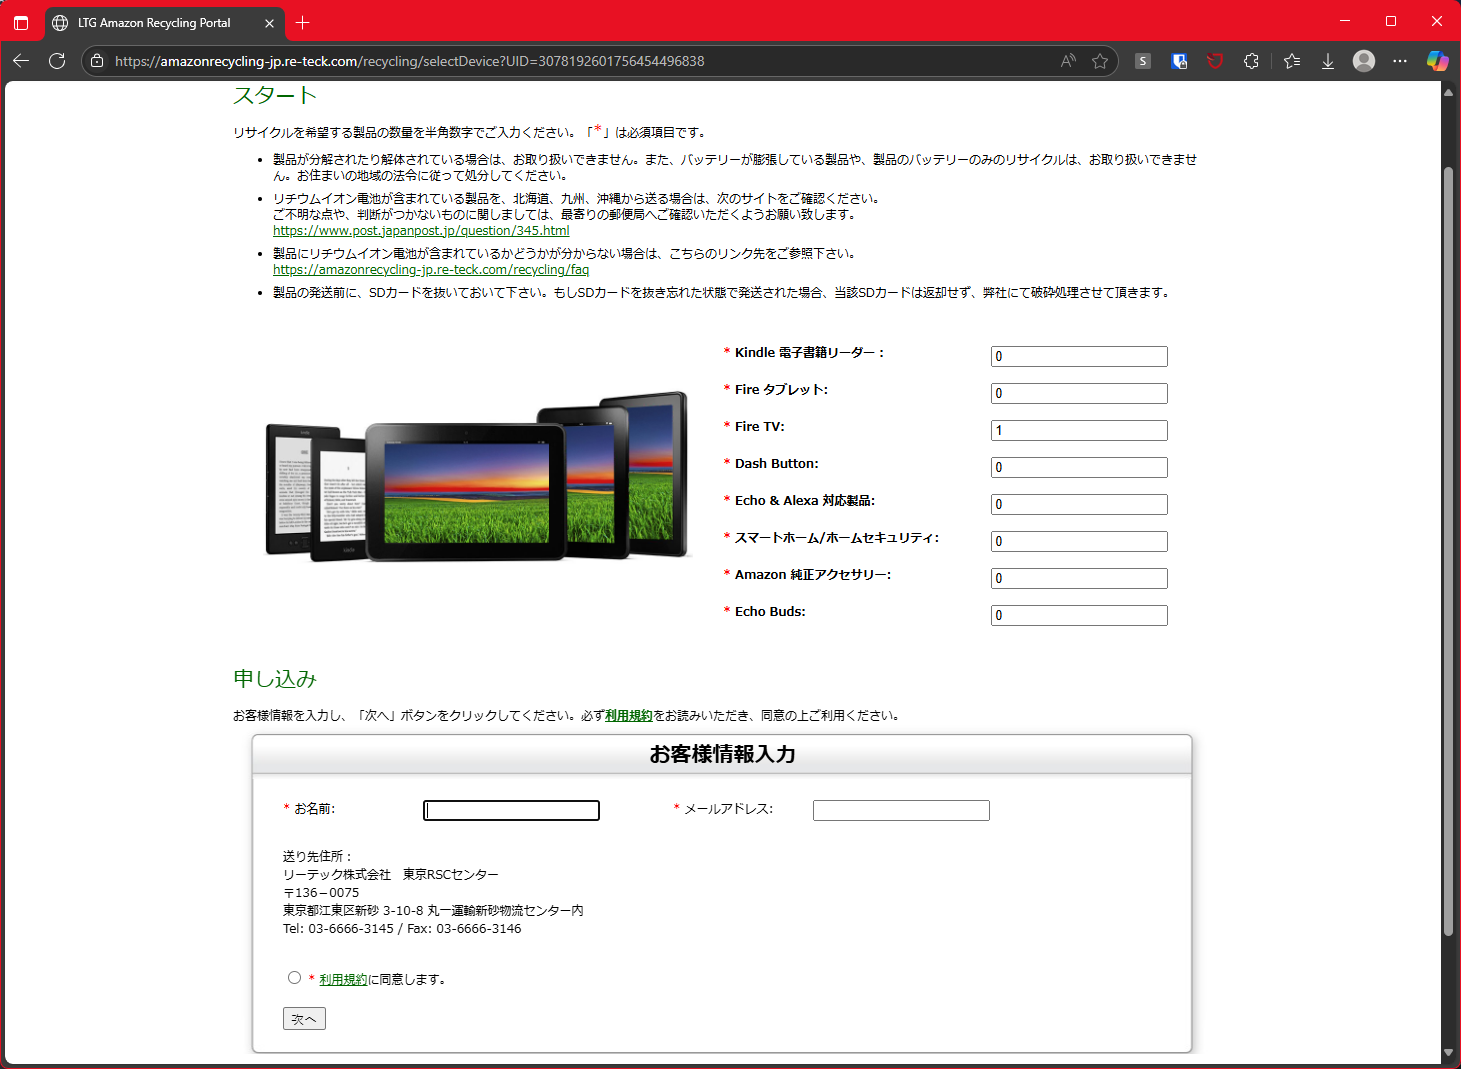Screen dimensions: 1461x1069
Task: Click the スタート heading
Action: (275, 95)
